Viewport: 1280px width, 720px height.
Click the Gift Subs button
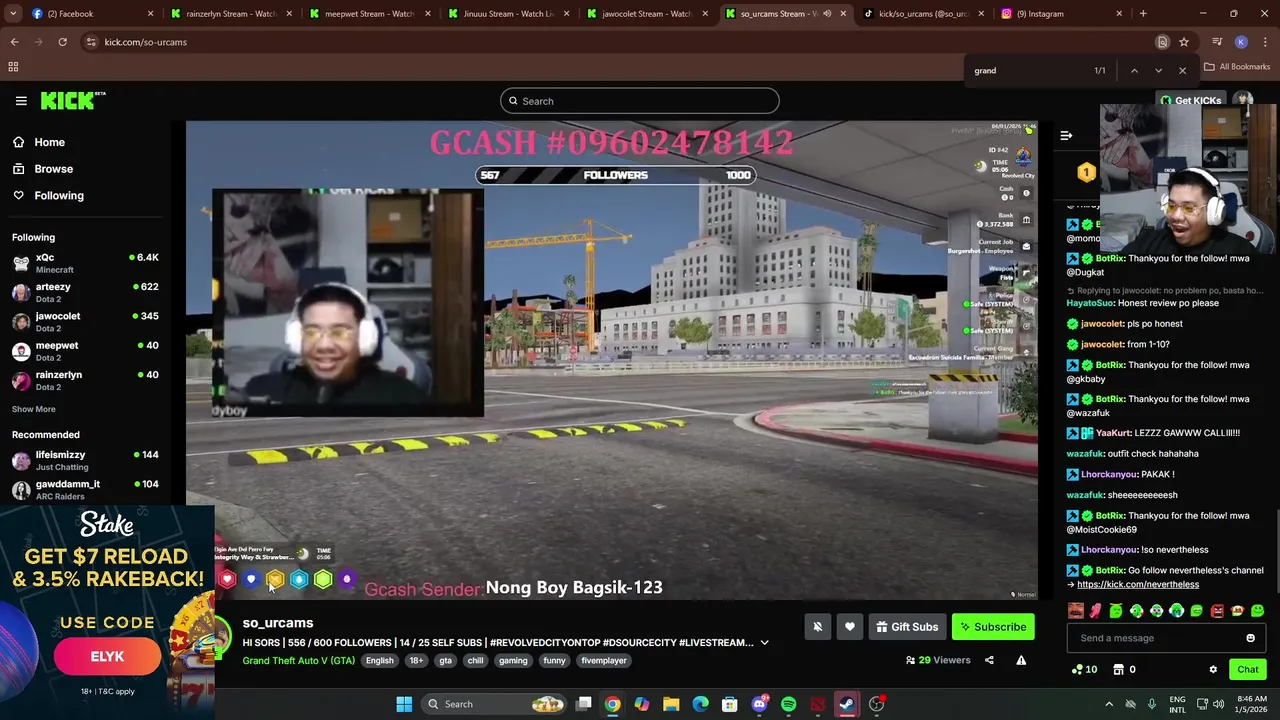[906, 627]
